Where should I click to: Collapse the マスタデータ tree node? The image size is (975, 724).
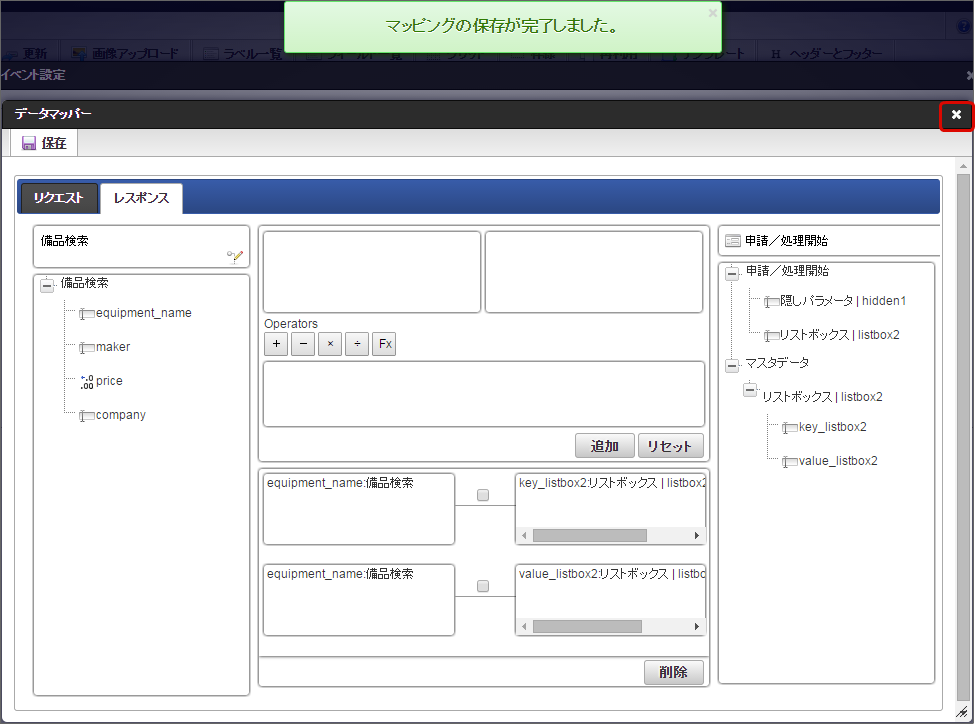pyautogui.click(x=732, y=366)
